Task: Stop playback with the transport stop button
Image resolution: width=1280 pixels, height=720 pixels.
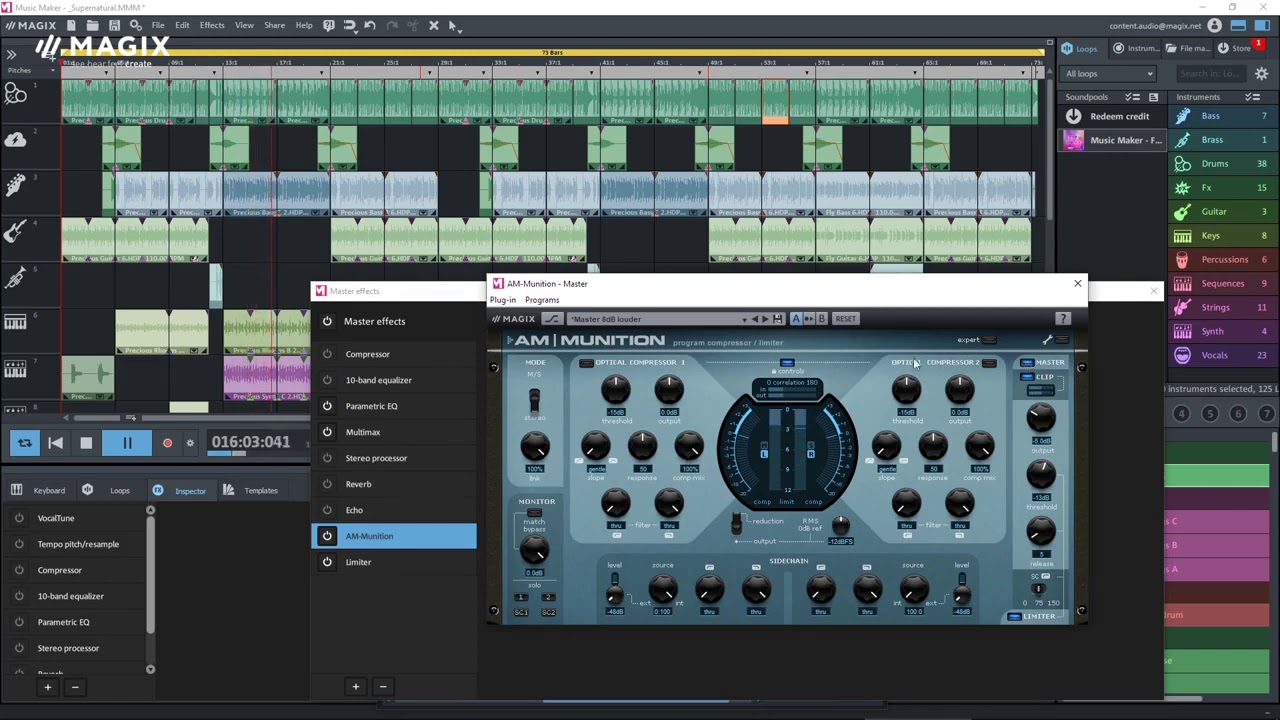Action: [x=86, y=443]
